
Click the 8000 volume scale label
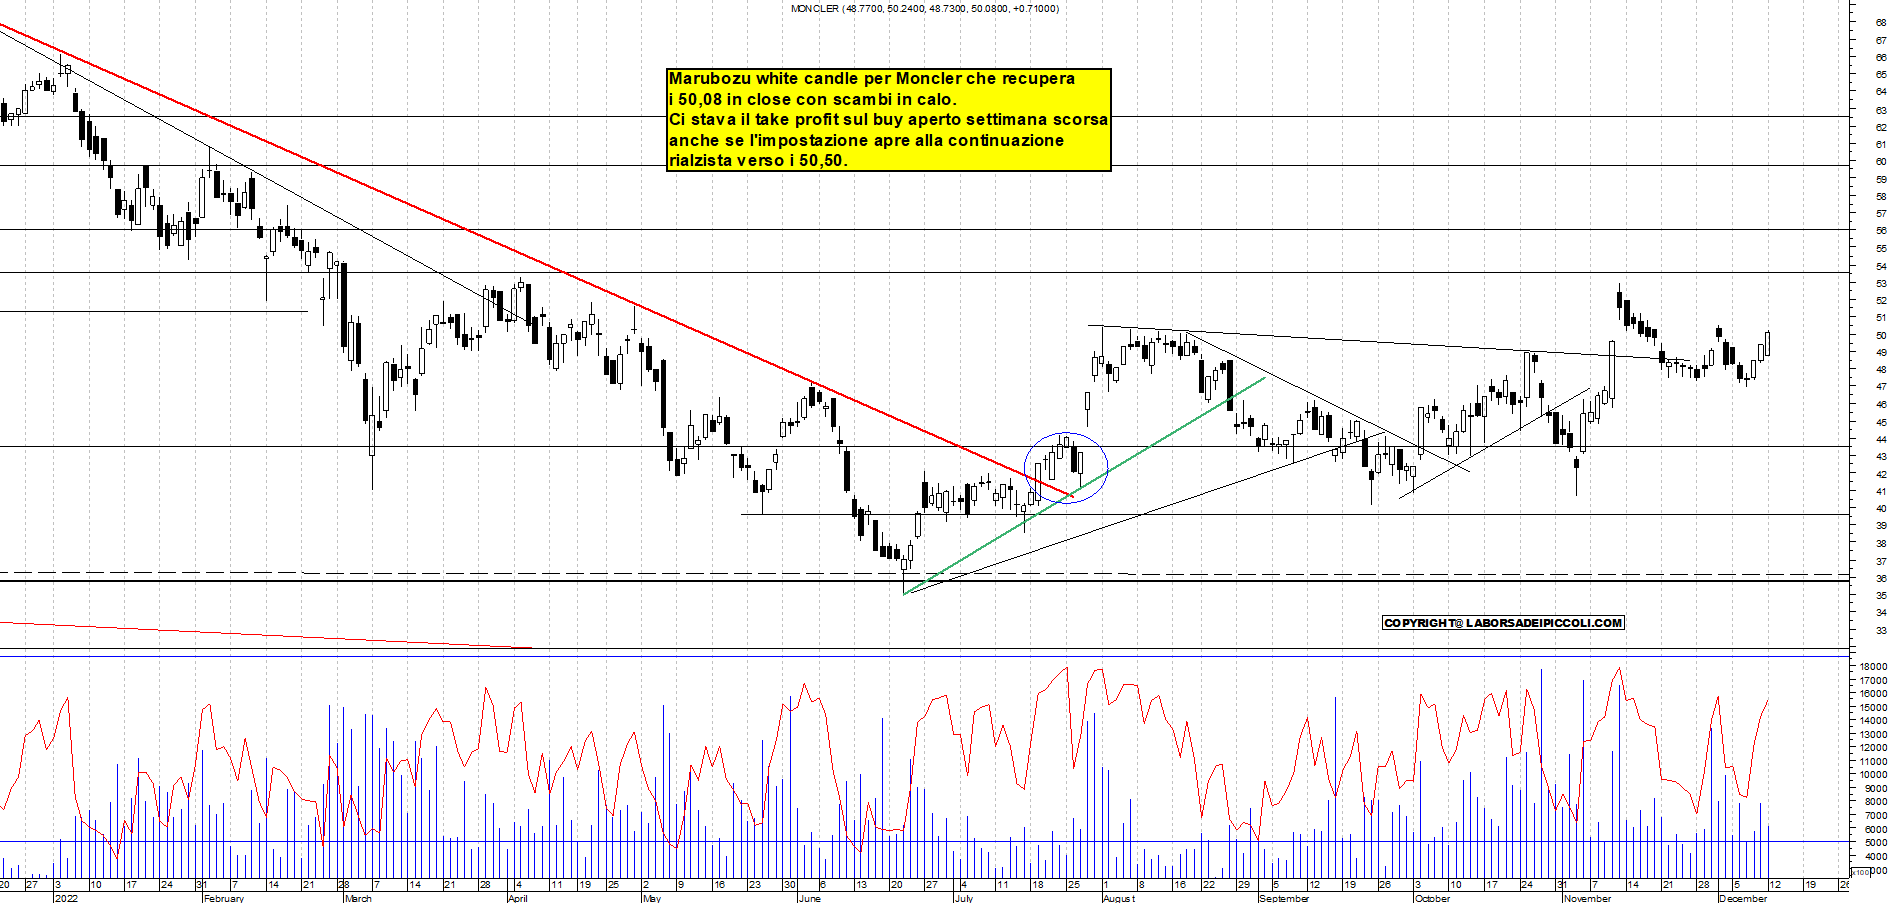click(x=1875, y=801)
